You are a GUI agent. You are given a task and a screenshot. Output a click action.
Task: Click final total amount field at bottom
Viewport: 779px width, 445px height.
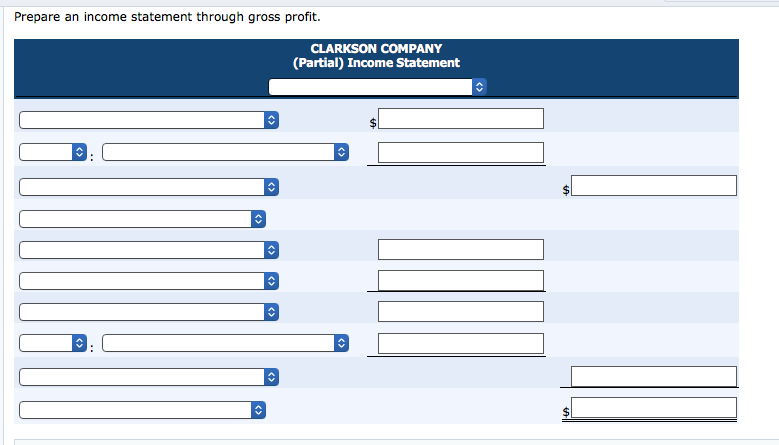tap(654, 407)
